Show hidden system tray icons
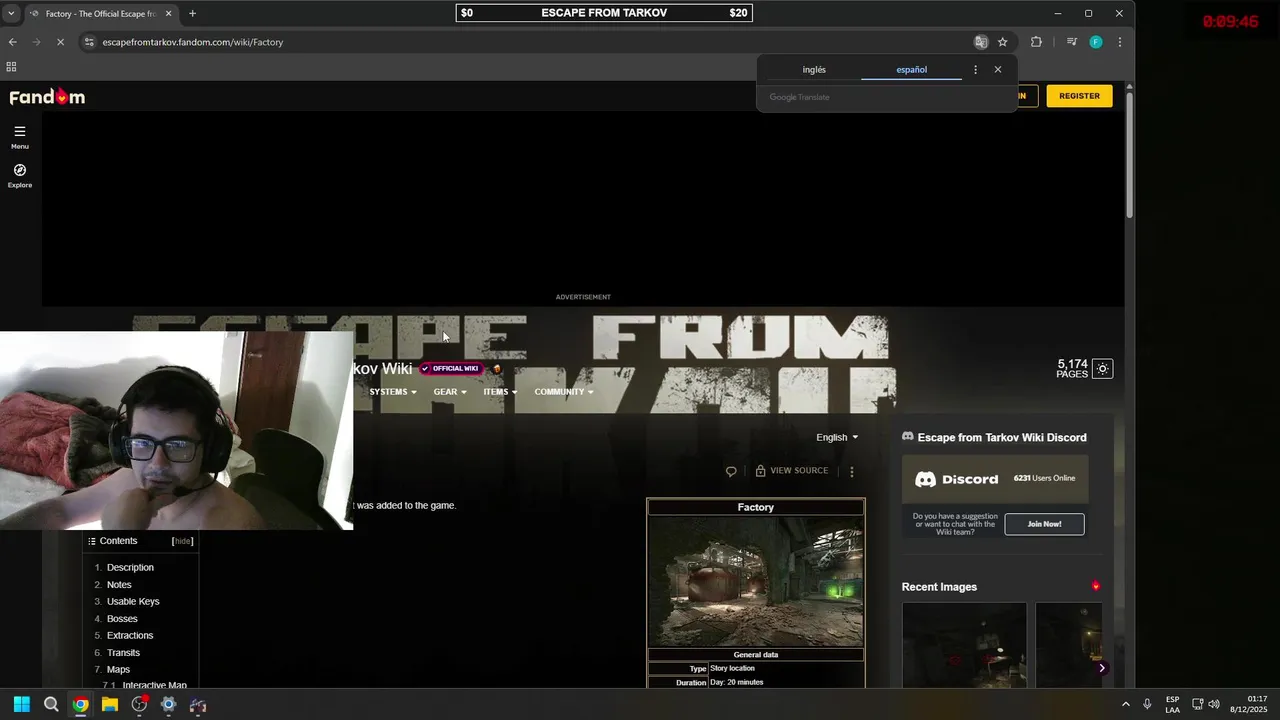This screenshot has width=1280, height=720. pyautogui.click(x=1125, y=704)
